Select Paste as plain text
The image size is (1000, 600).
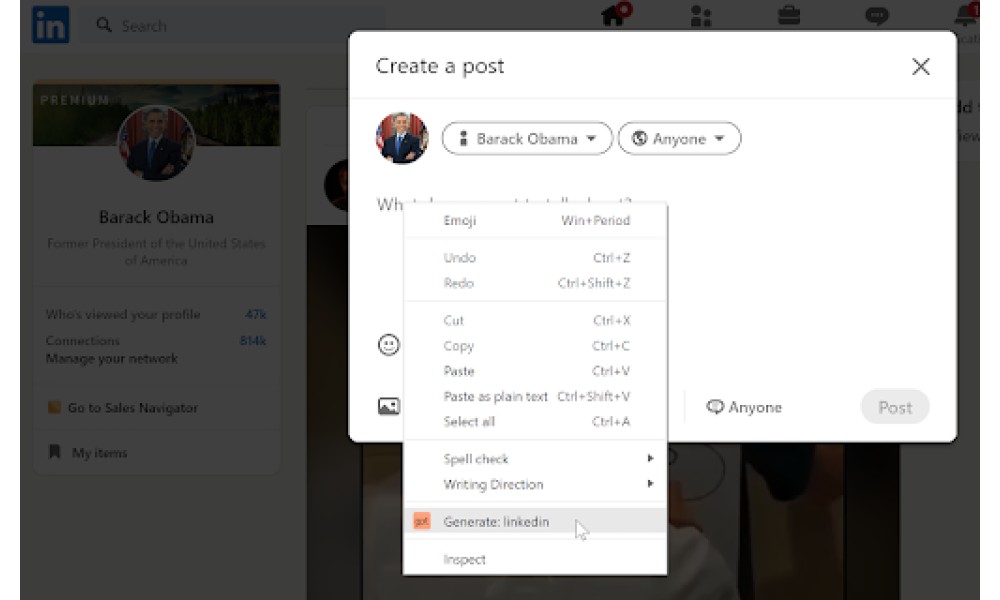pos(535,396)
